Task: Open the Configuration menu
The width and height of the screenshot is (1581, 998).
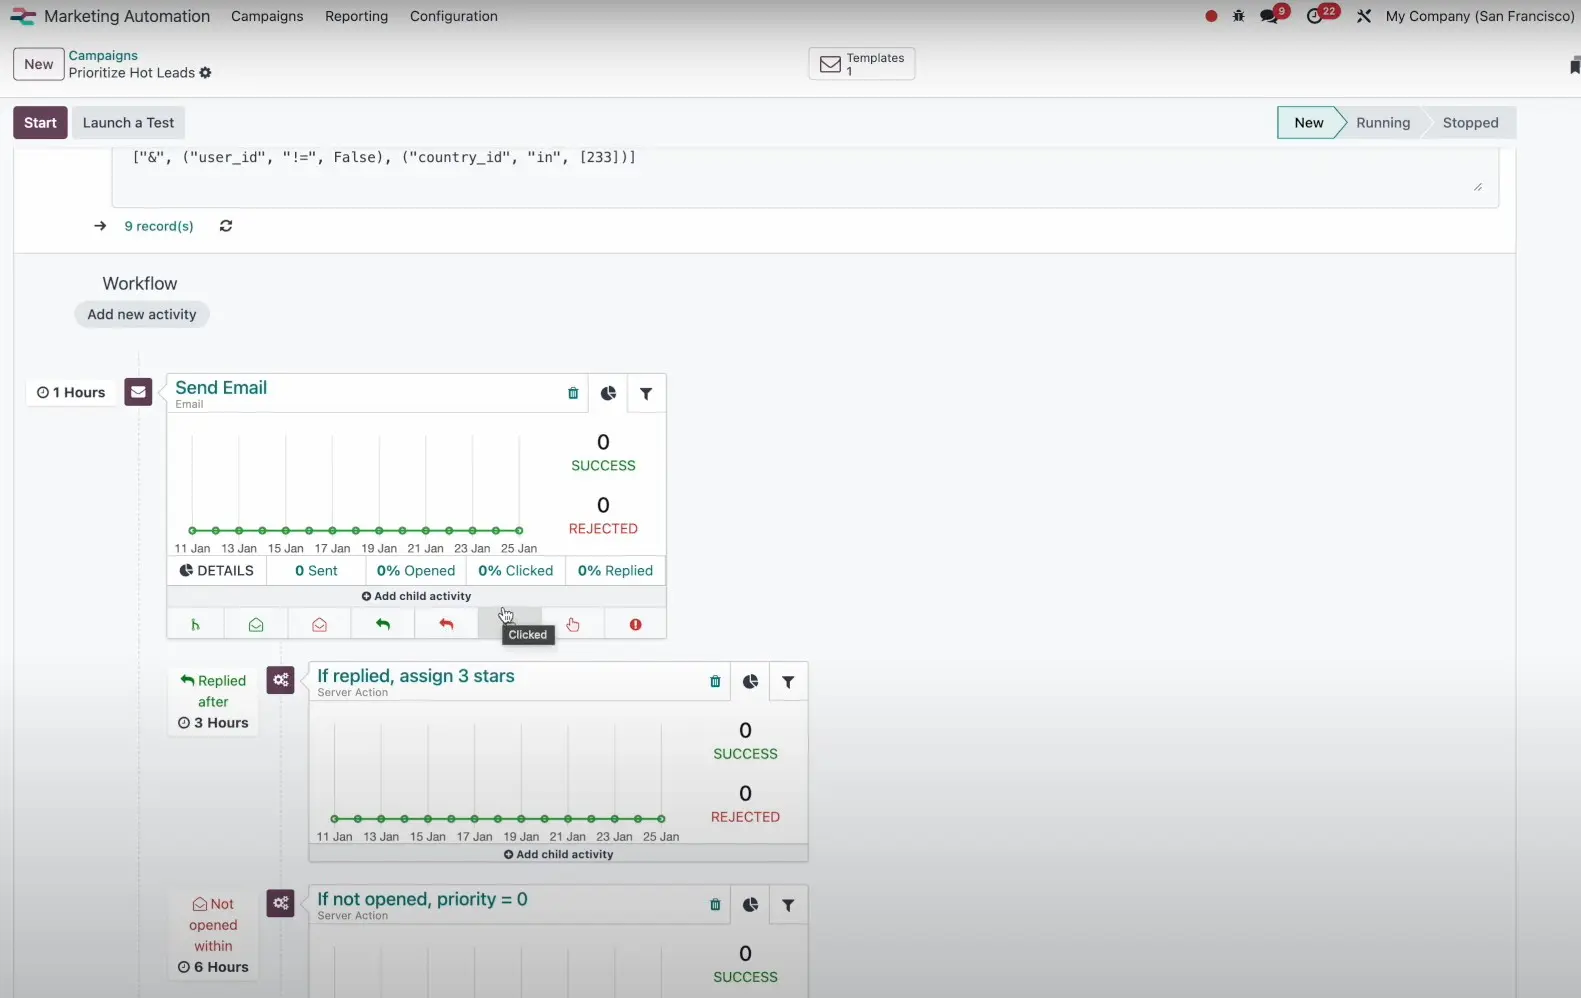Action: click(x=453, y=16)
